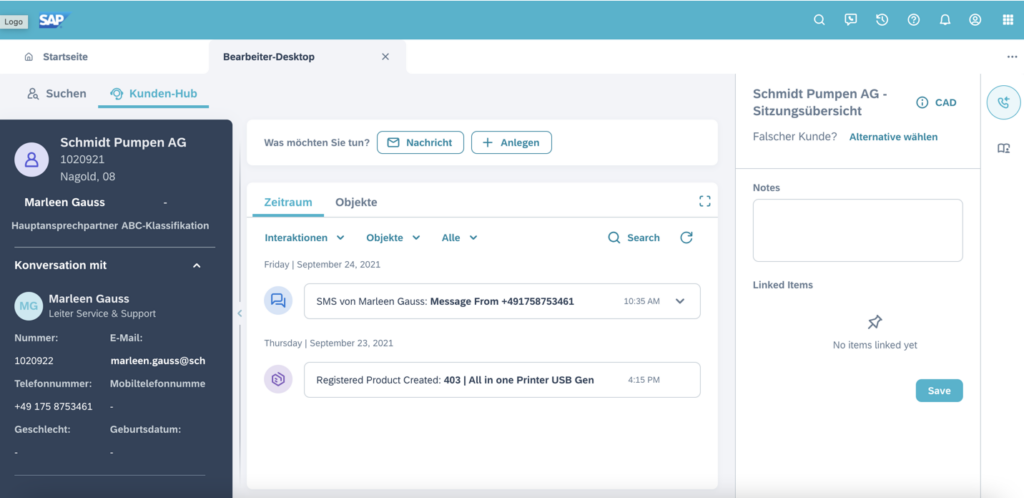Click the phone call icon in right sidebar
1024x498 pixels.
pos(1003,102)
